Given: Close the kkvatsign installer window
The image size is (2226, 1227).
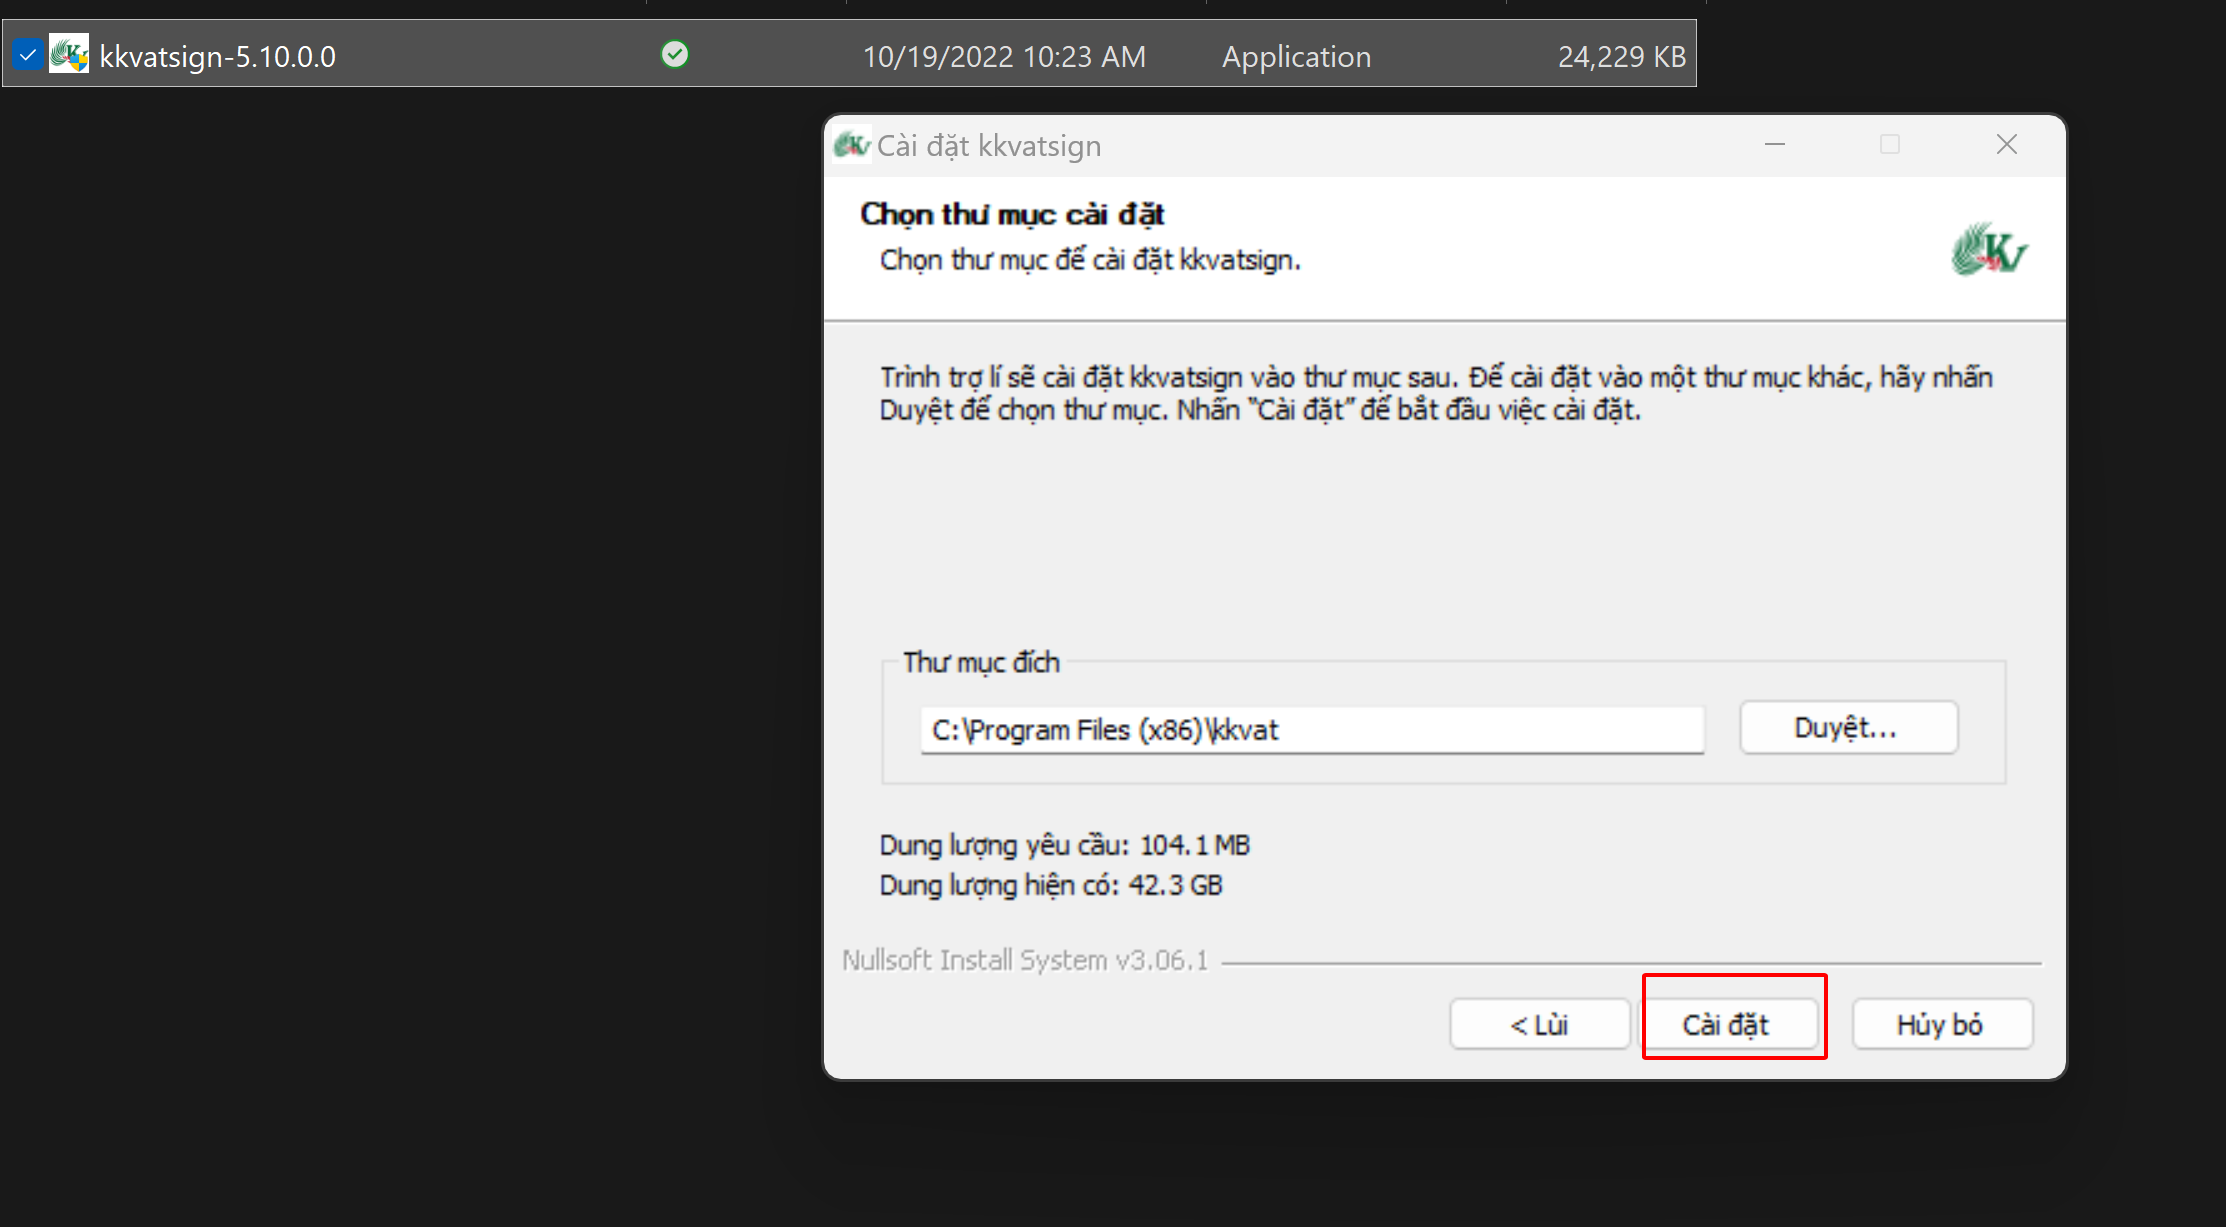Looking at the screenshot, I should (2006, 145).
